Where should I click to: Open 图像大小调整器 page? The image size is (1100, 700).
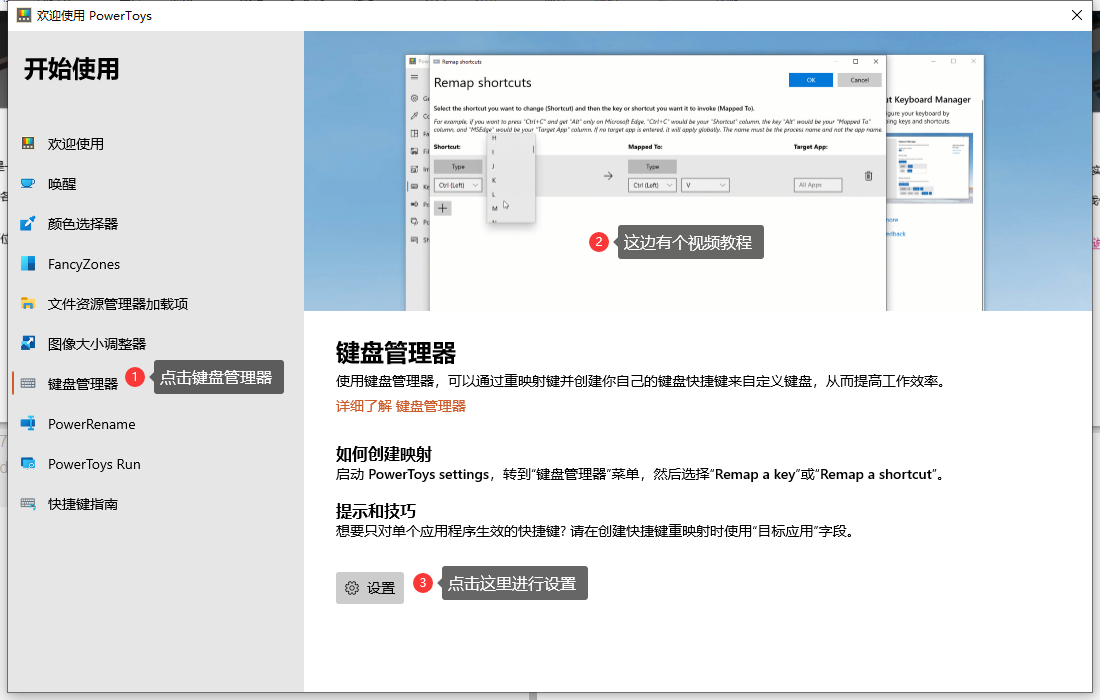point(97,344)
